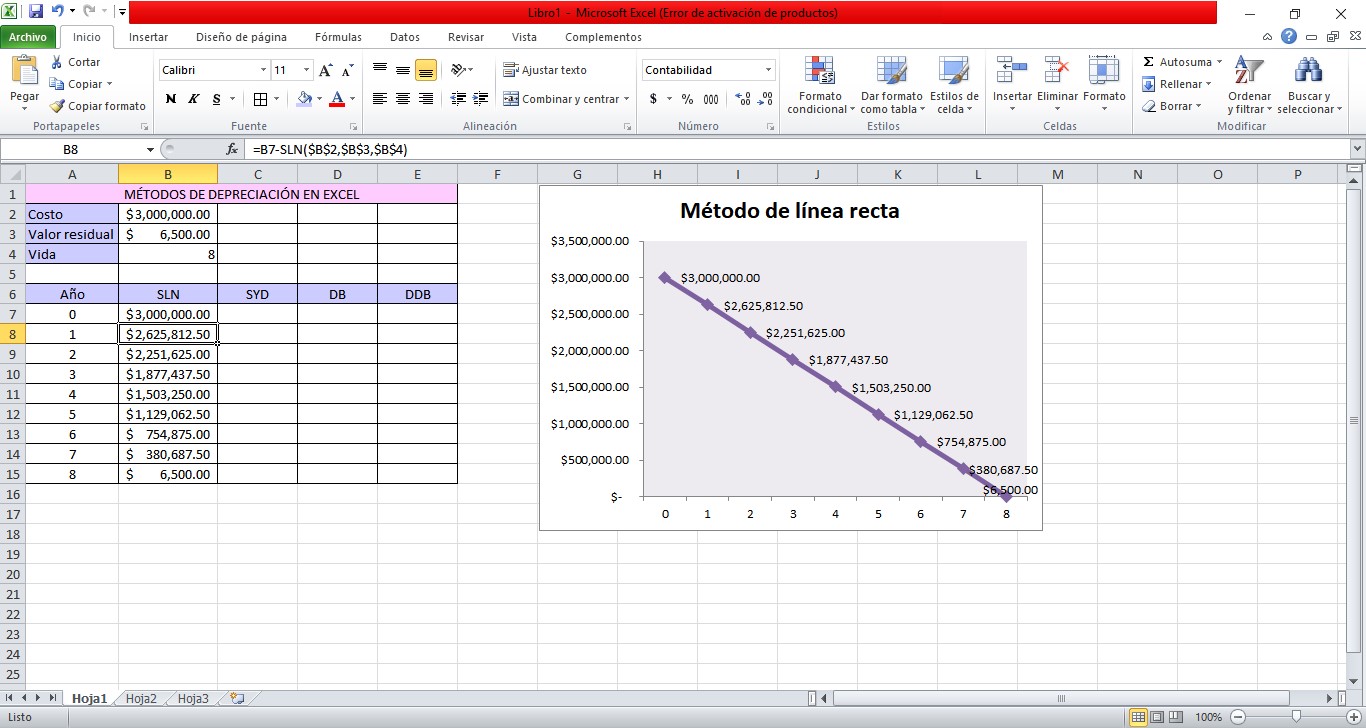This screenshot has width=1366, height=728.
Task: Click the Conditional Formatting icon
Action: [x=820, y=72]
